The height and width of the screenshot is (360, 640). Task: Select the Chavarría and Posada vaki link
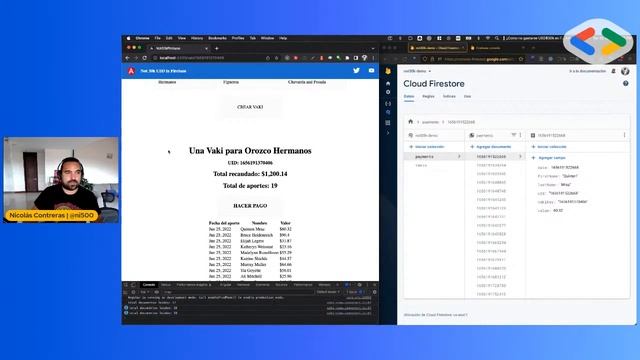click(x=307, y=82)
